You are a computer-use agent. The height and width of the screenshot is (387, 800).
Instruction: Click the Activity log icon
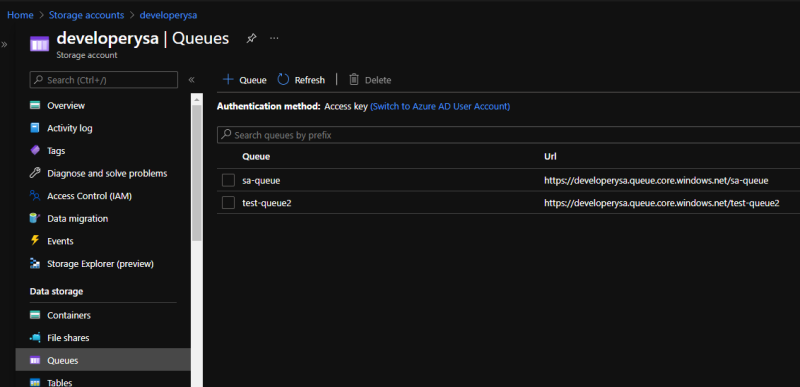pyautogui.click(x=35, y=128)
